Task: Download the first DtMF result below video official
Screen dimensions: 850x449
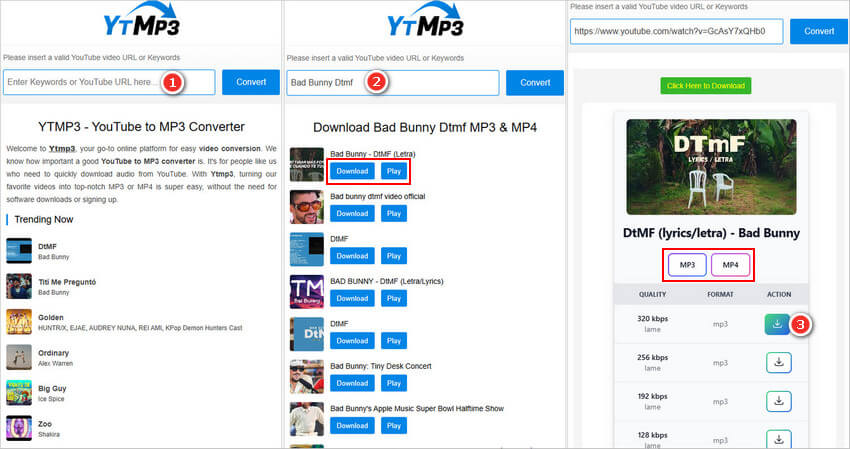Action: click(352, 256)
